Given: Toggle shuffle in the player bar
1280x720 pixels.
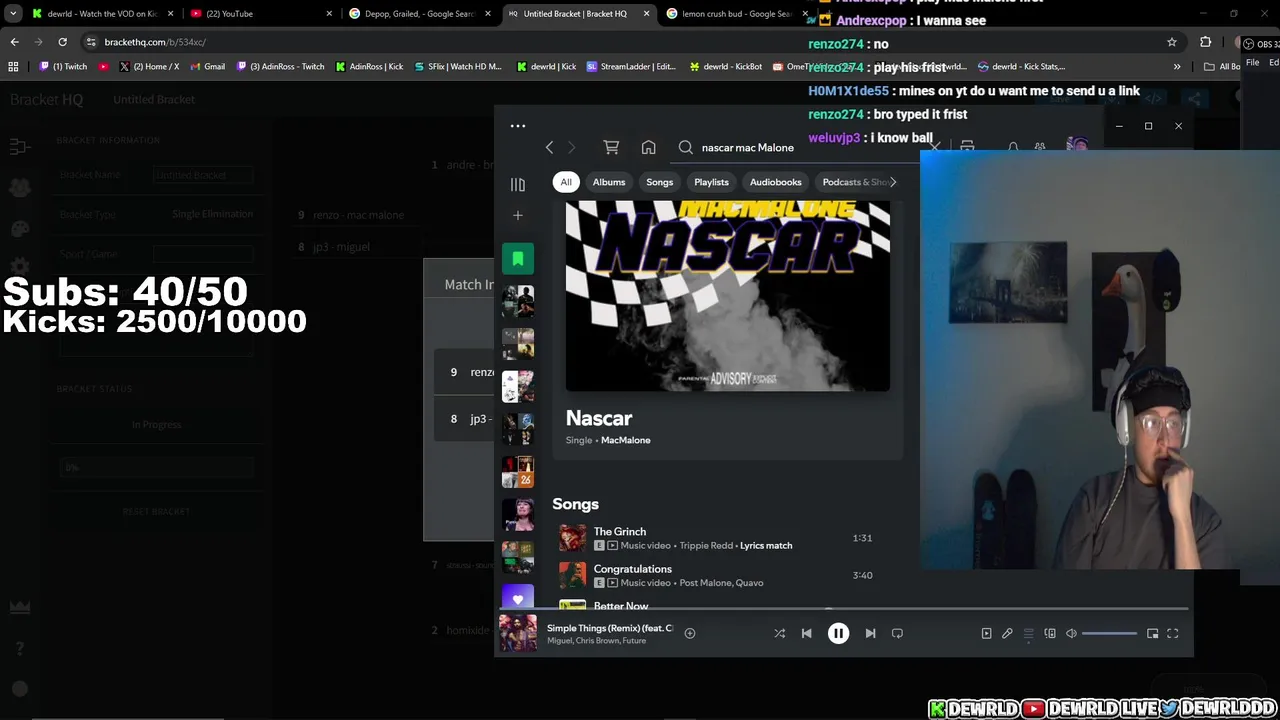Looking at the screenshot, I should click(x=779, y=633).
